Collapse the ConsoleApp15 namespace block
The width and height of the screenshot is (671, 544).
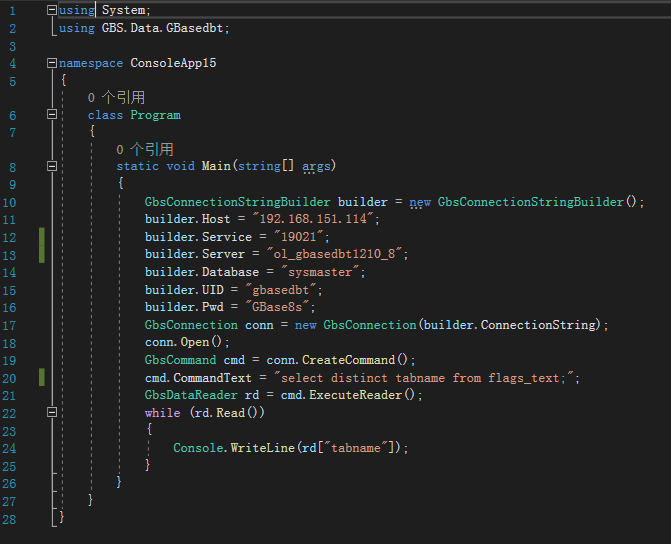click(52, 64)
